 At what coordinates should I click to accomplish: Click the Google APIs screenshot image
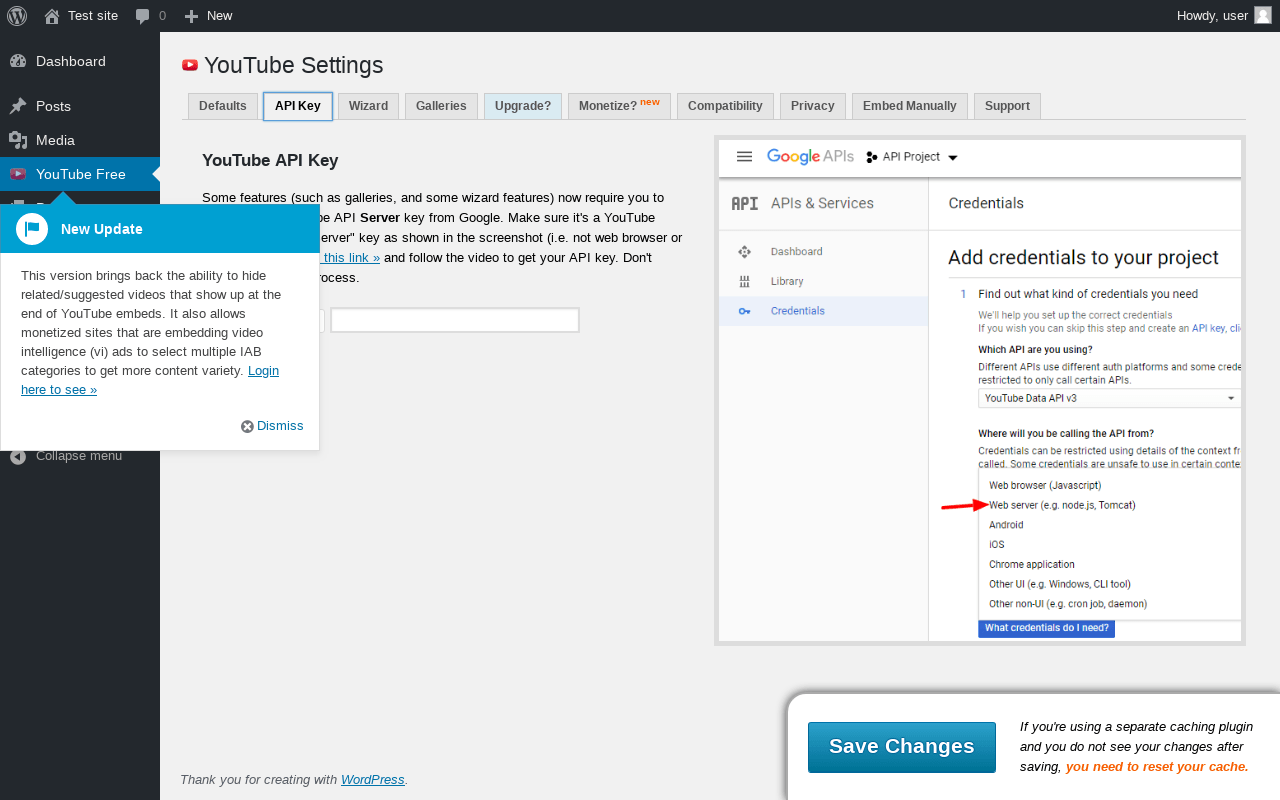tap(980, 390)
